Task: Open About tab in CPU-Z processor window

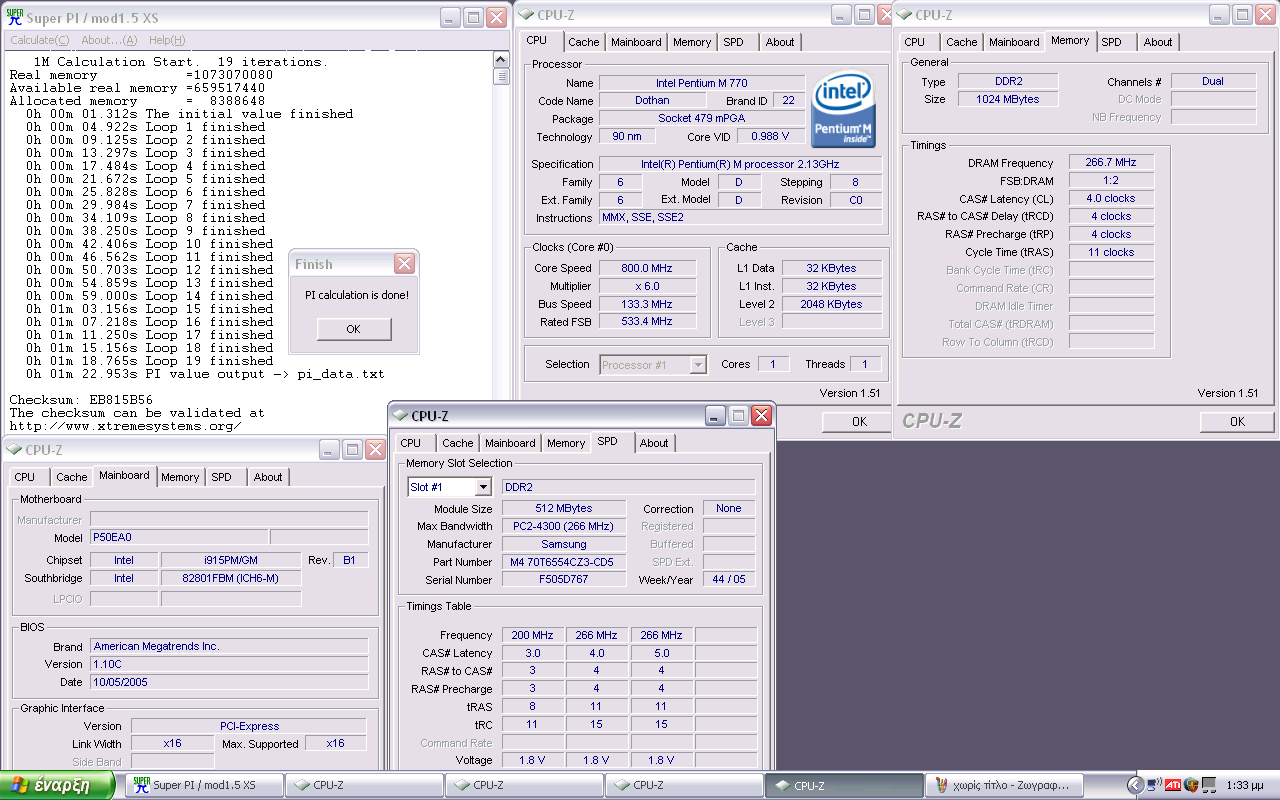Action: pyautogui.click(x=780, y=42)
